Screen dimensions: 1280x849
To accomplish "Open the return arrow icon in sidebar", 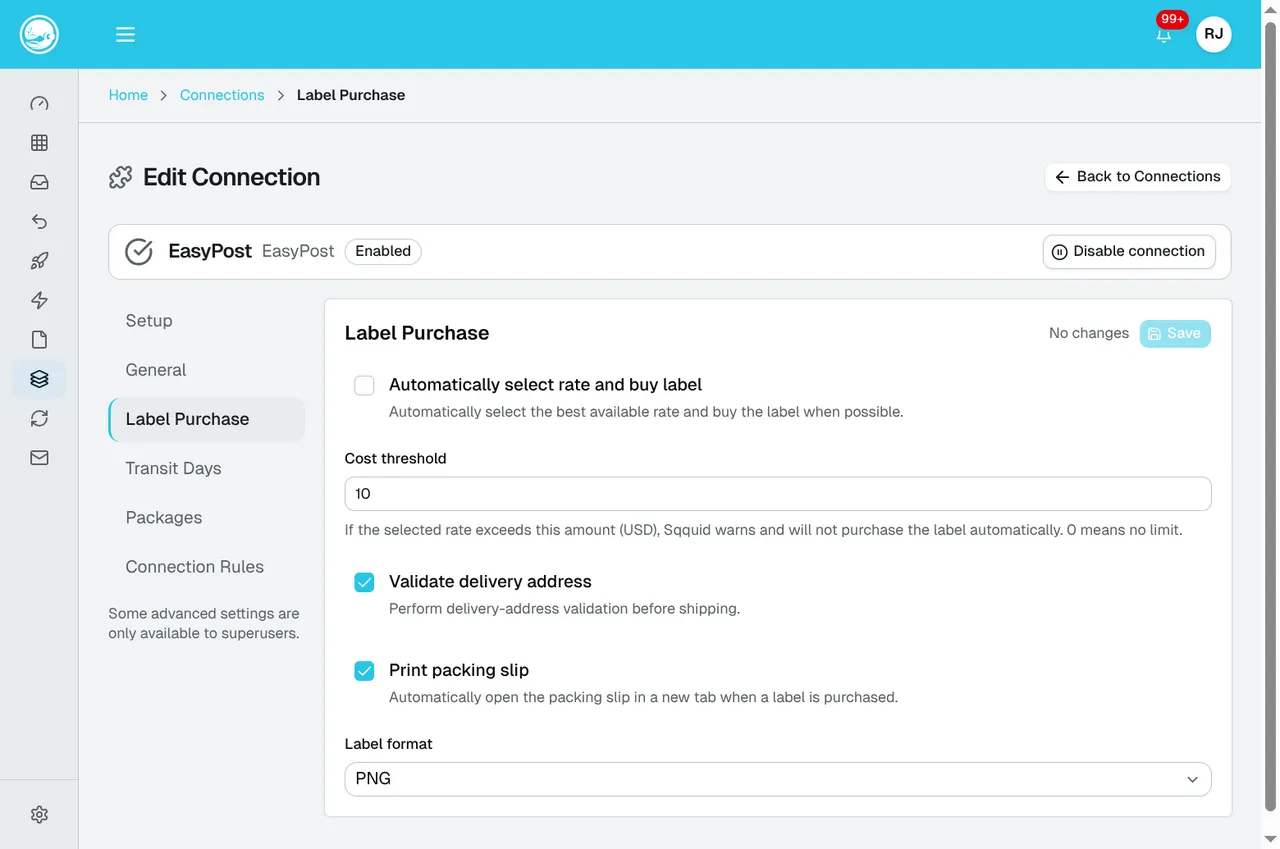I will coord(39,222).
